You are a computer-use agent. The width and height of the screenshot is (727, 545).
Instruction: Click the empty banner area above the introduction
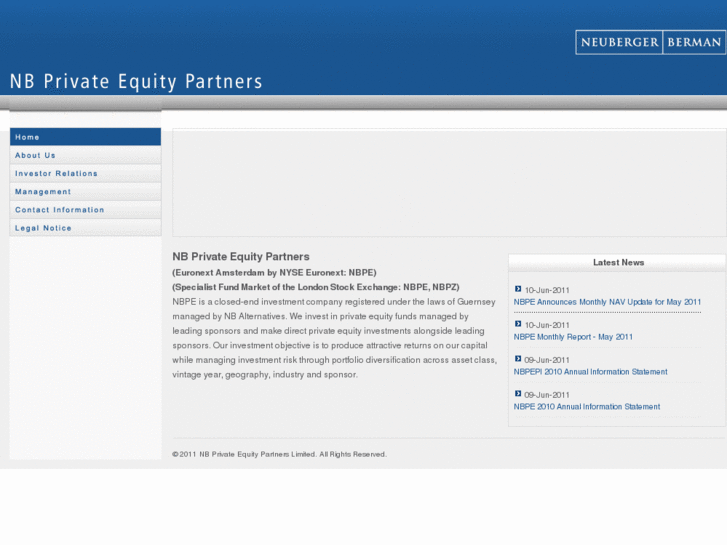click(x=449, y=183)
